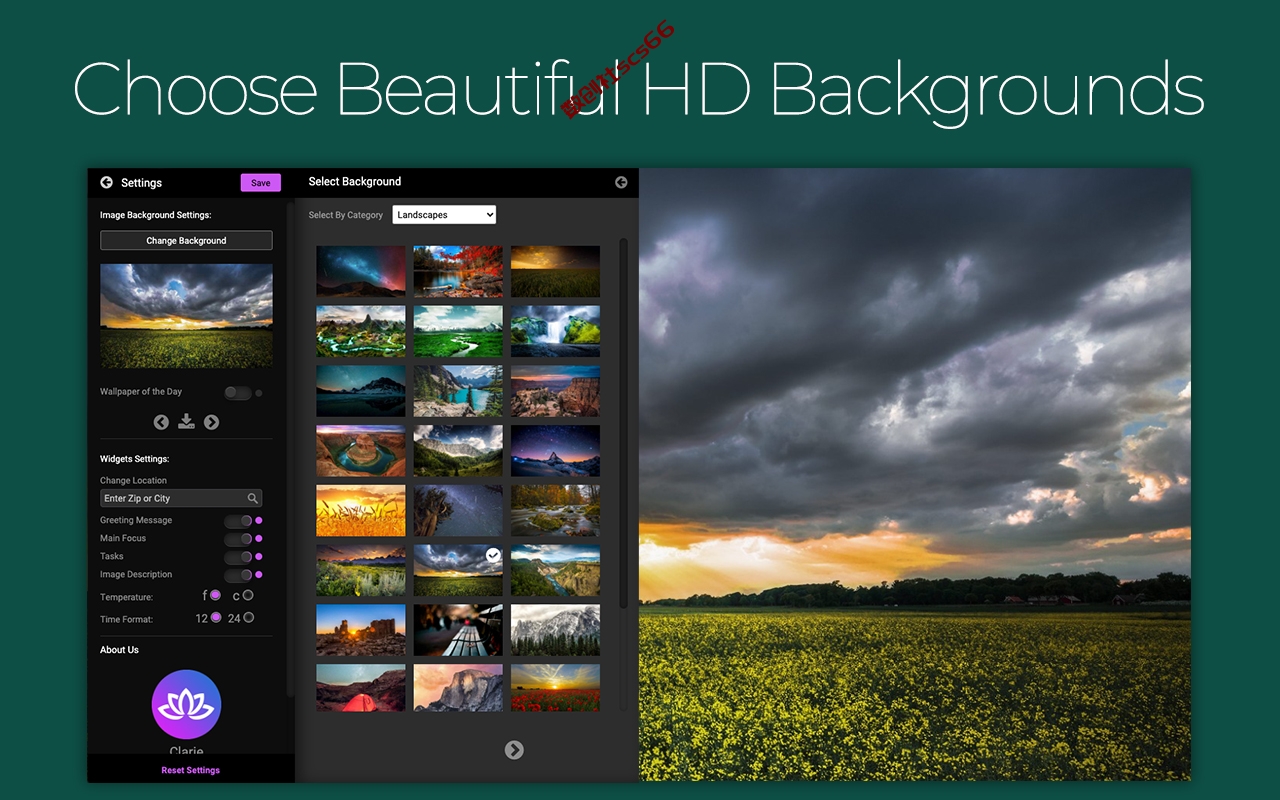
Task: Select Celsius temperature radio button
Action: coord(248,596)
